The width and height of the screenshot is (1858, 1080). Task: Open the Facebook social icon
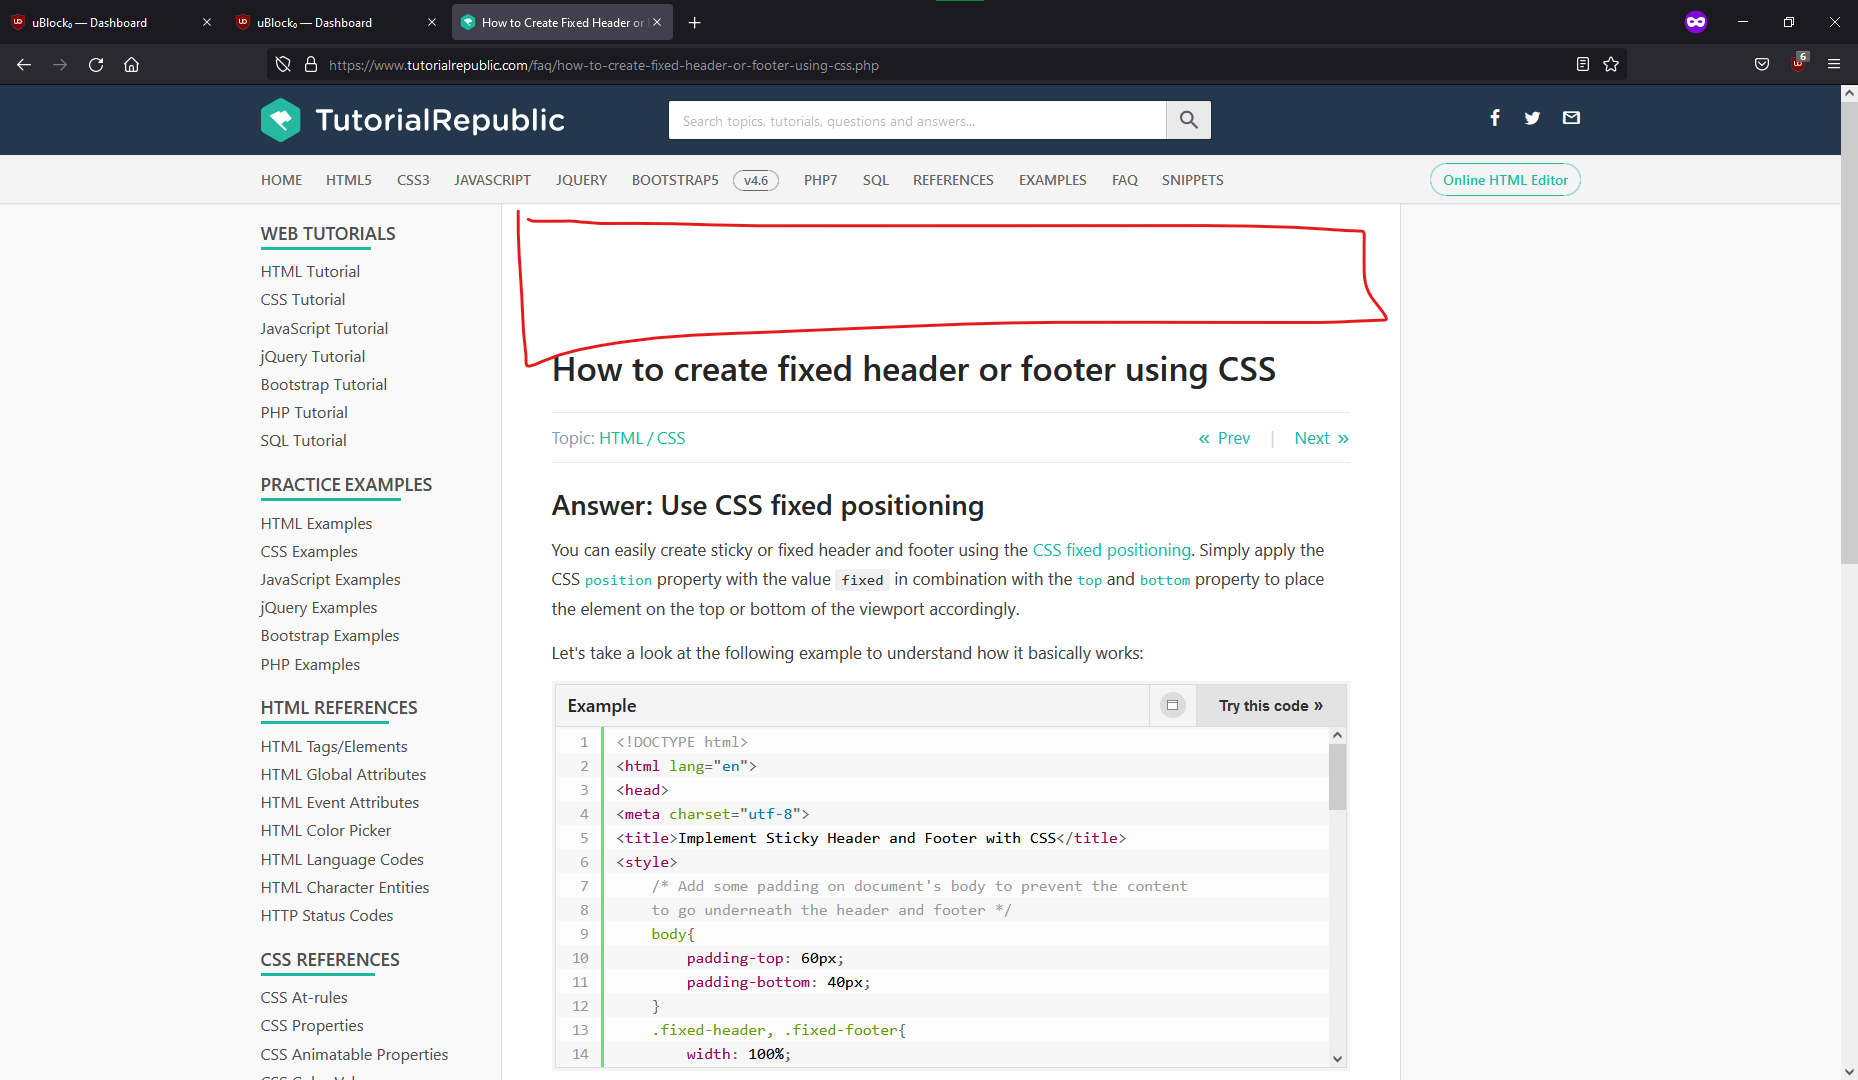tap(1495, 118)
